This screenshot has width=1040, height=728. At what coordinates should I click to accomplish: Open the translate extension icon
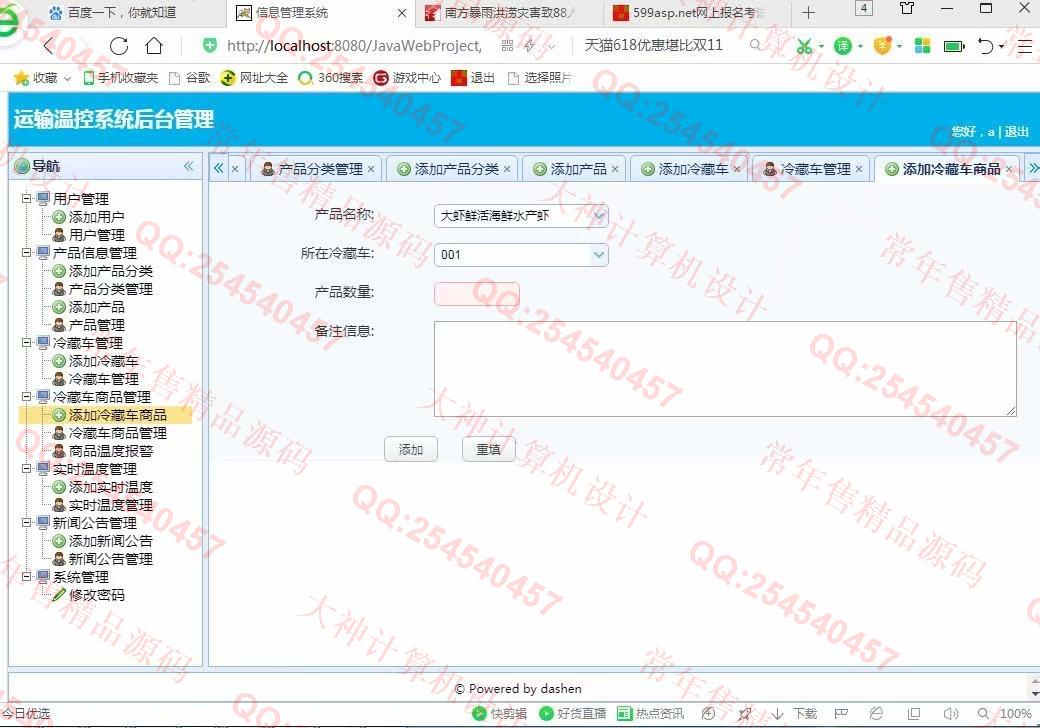842,46
